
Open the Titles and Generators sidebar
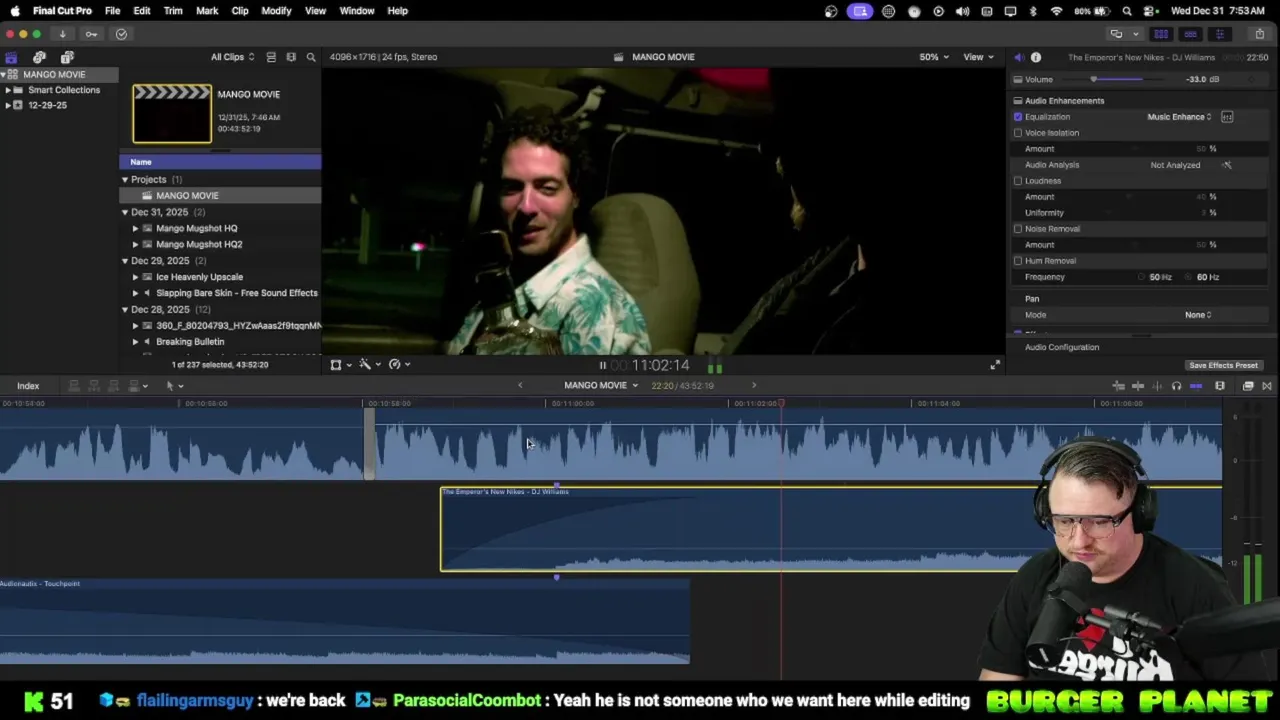point(67,57)
